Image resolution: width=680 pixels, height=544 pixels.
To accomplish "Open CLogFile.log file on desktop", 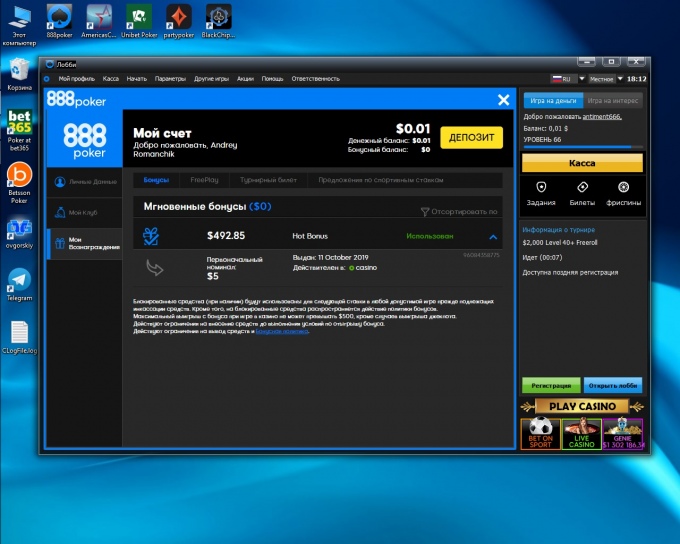I will coord(19,338).
